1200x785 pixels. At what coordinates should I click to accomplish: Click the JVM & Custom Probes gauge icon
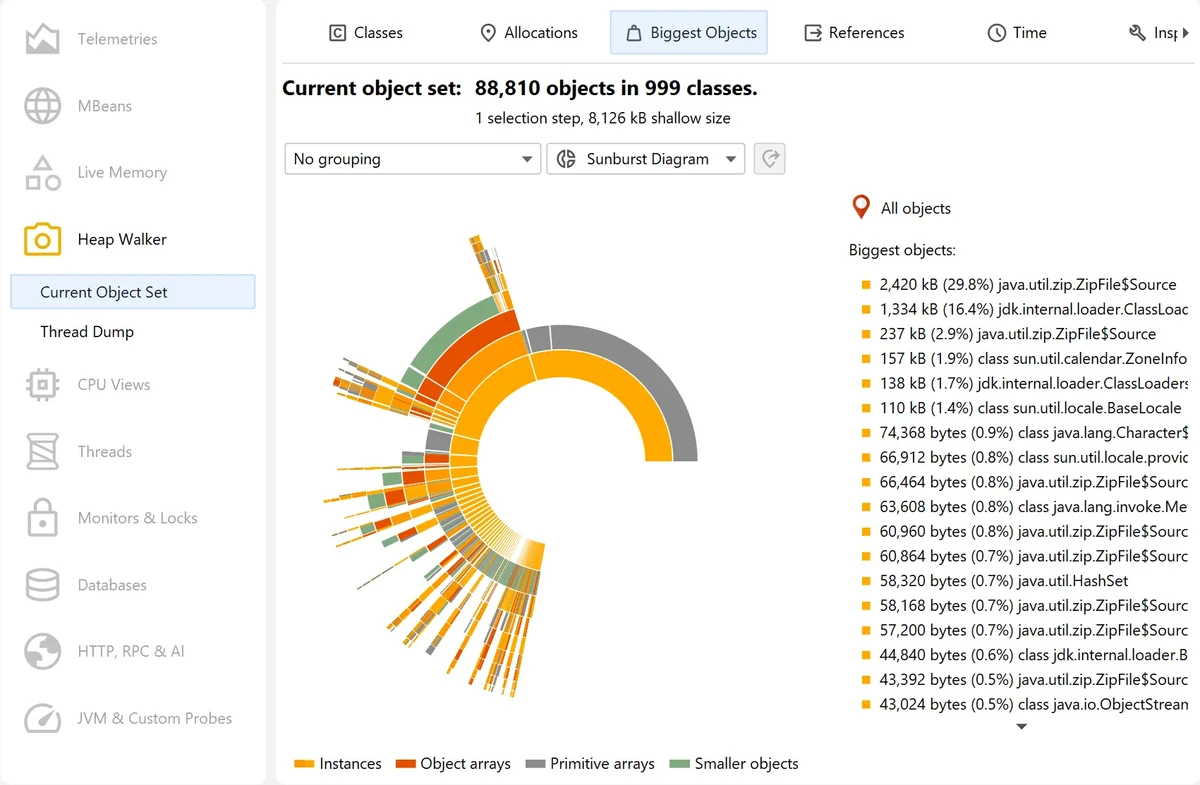point(43,718)
